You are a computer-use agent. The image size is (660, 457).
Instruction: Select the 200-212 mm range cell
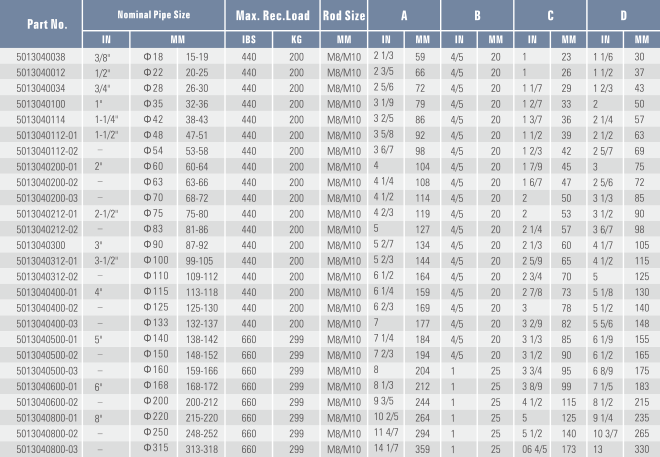[202, 402]
